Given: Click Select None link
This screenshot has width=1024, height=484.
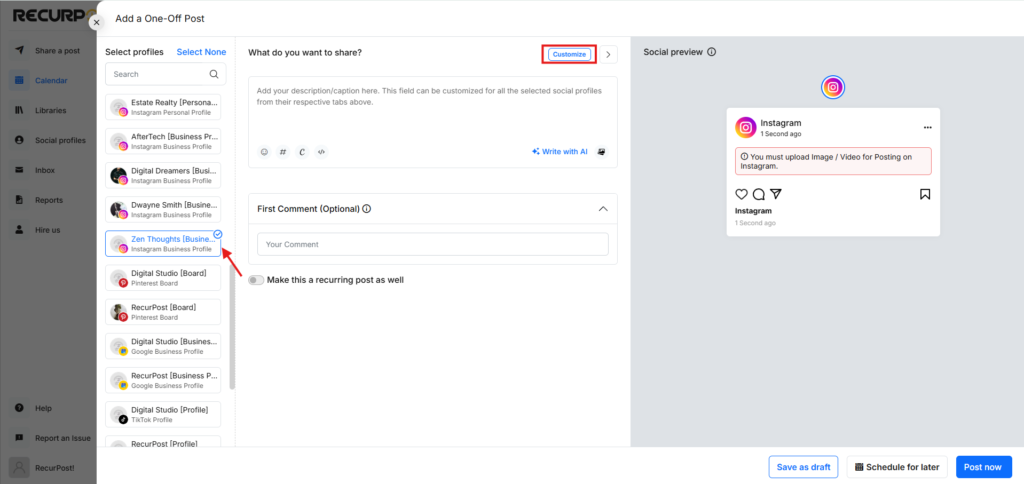Looking at the screenshot, I should pos(201,52).
